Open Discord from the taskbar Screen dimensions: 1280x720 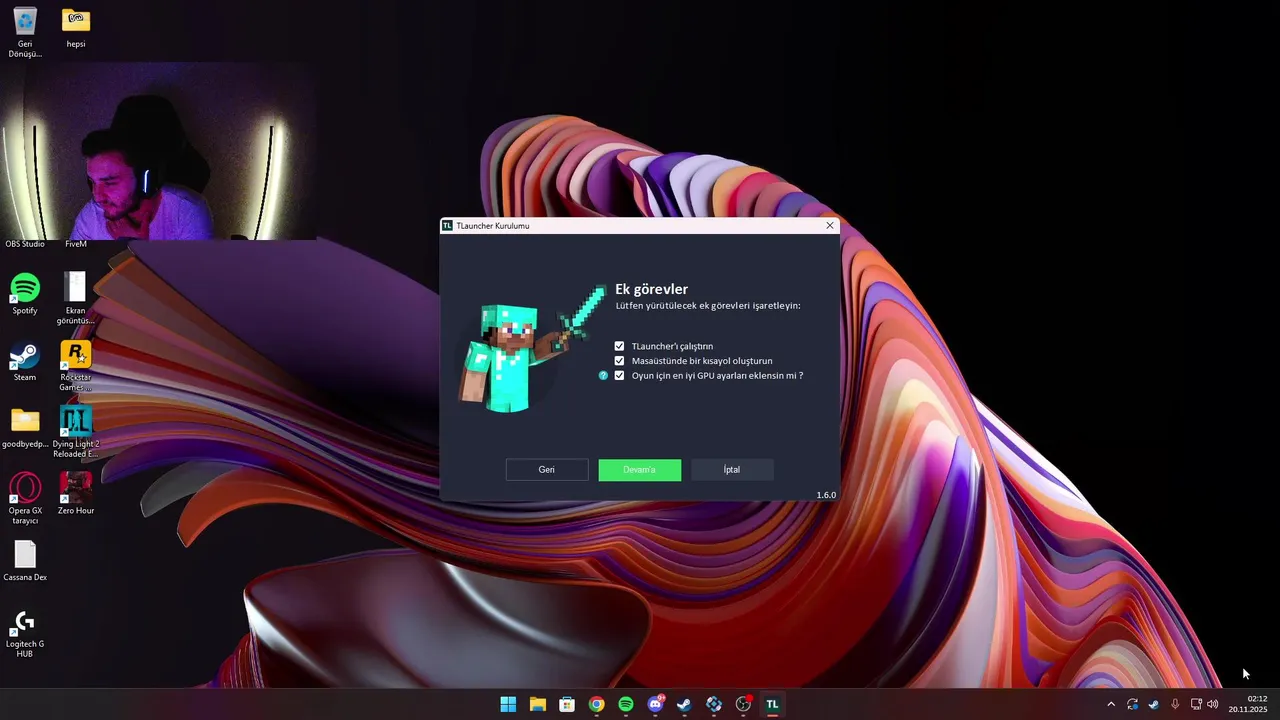point(655,704)
